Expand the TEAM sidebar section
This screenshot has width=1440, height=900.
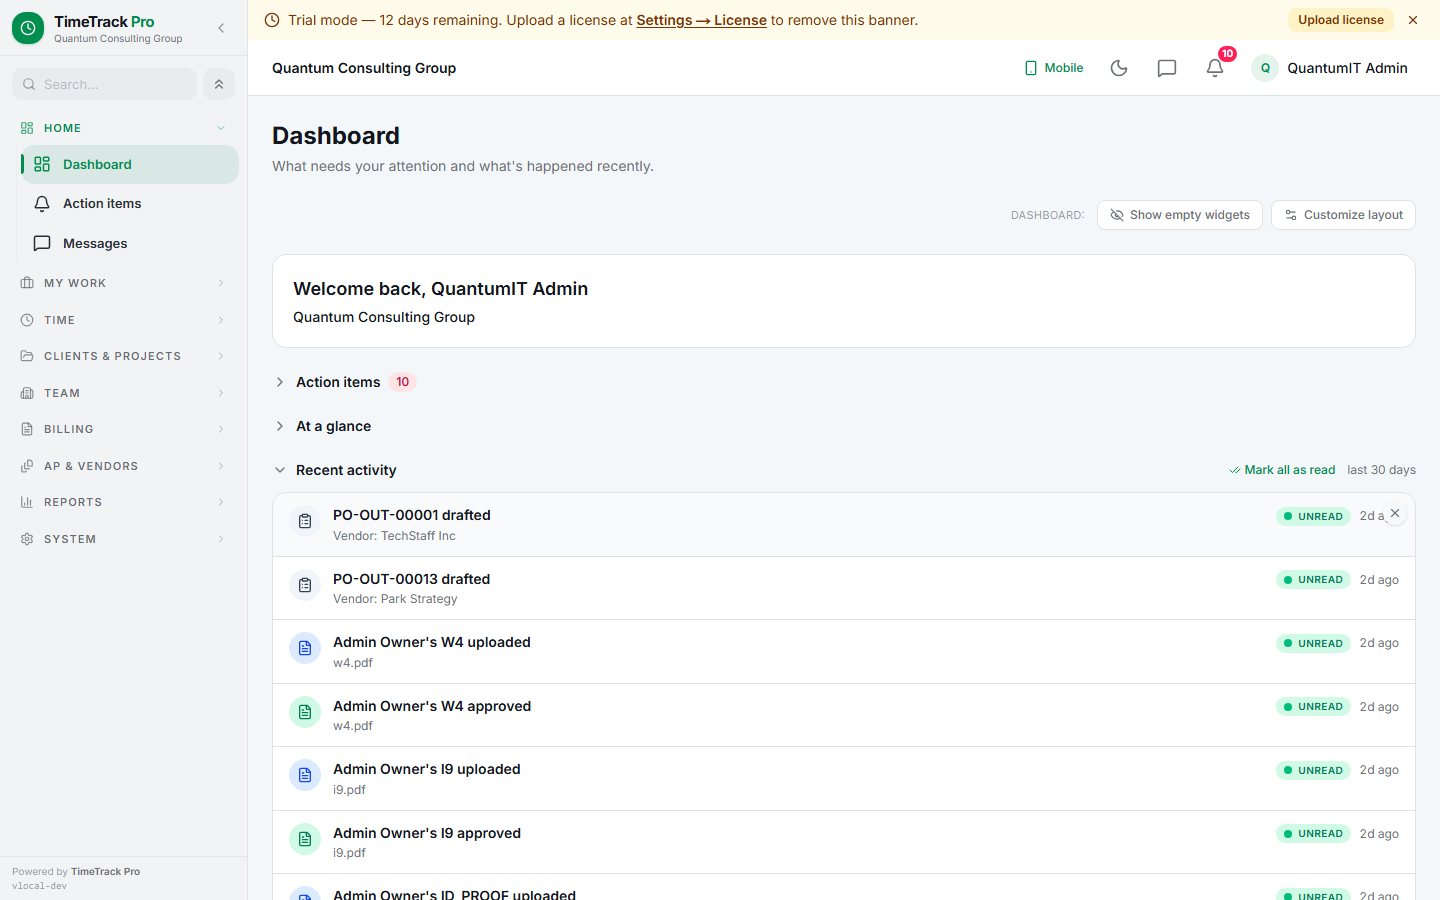pyautogui.click(x=124, y=393)
